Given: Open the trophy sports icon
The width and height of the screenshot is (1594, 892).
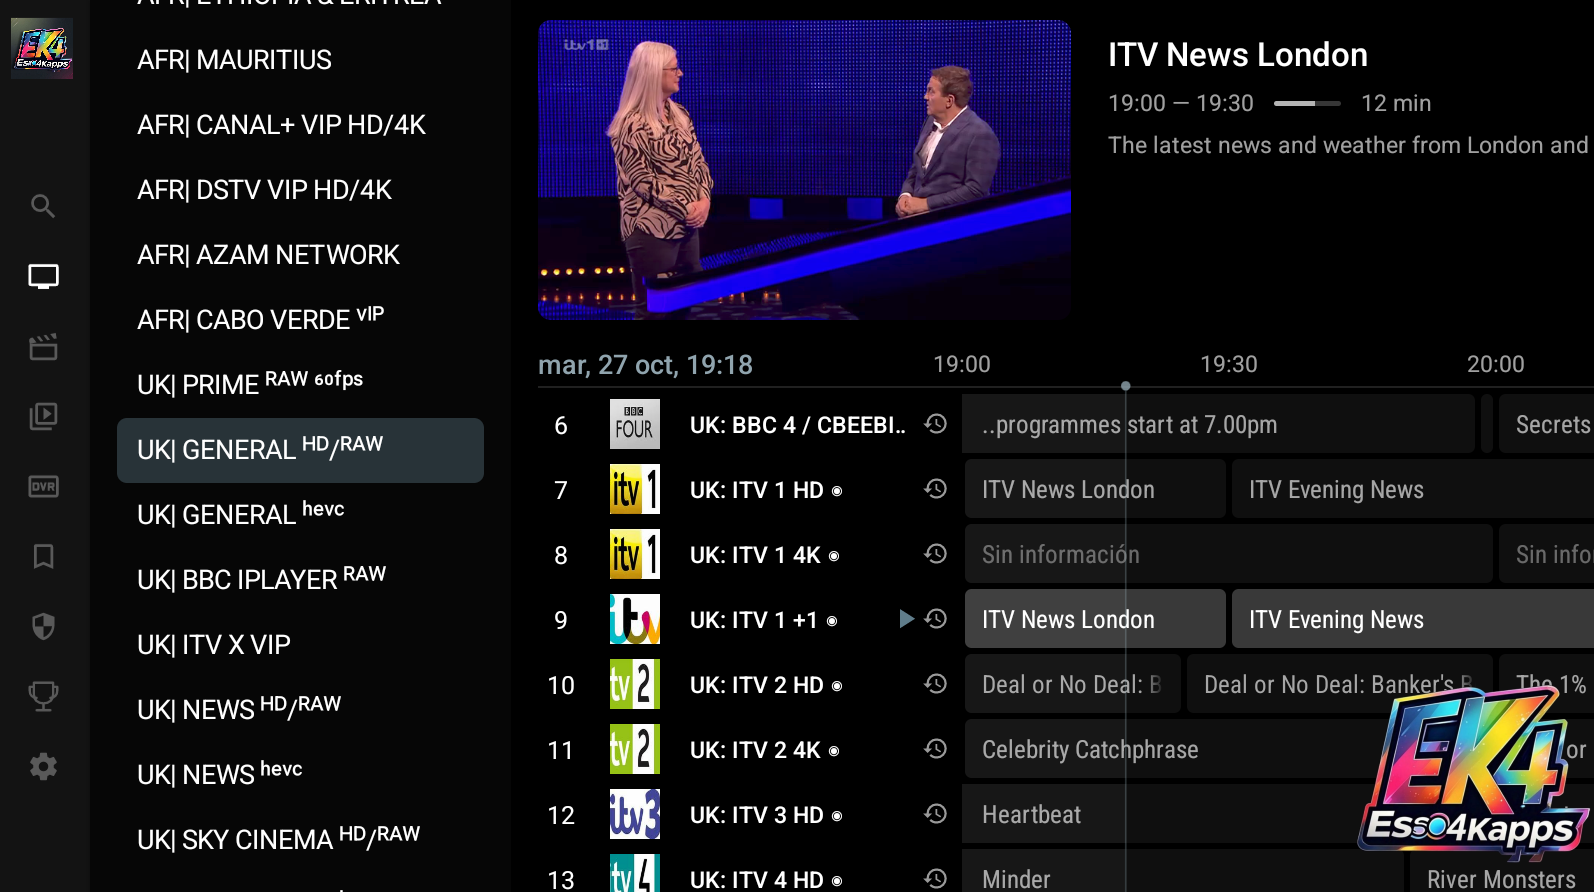Looking at the screenshot, I should 43,696.
